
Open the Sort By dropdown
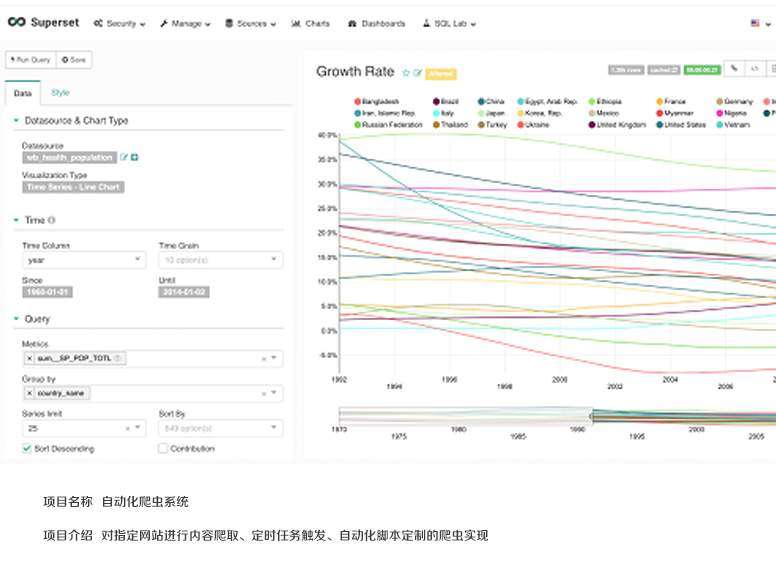[221, 428]
